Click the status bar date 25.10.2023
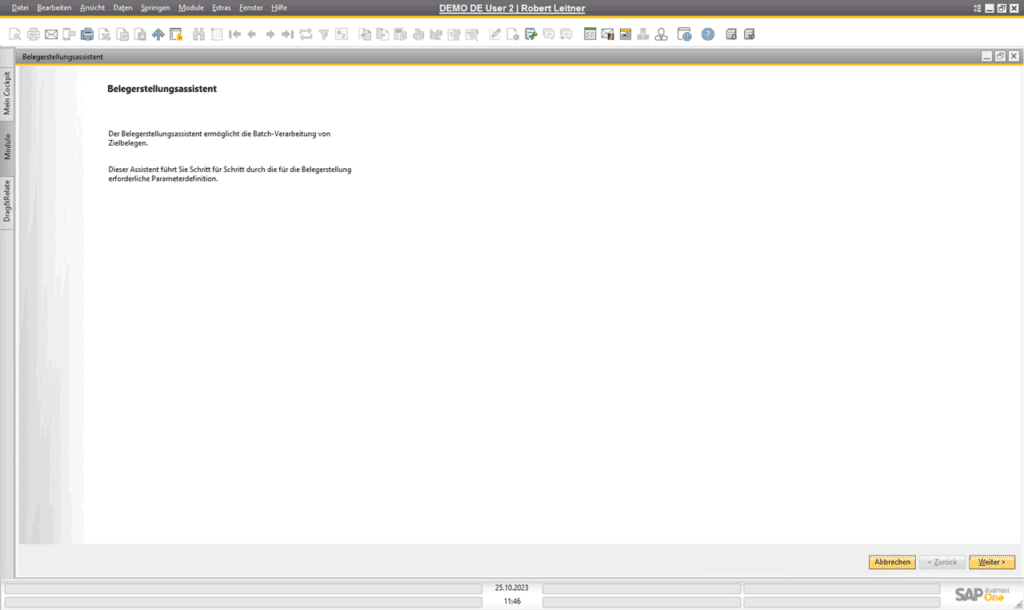 (x=511, y=588)
